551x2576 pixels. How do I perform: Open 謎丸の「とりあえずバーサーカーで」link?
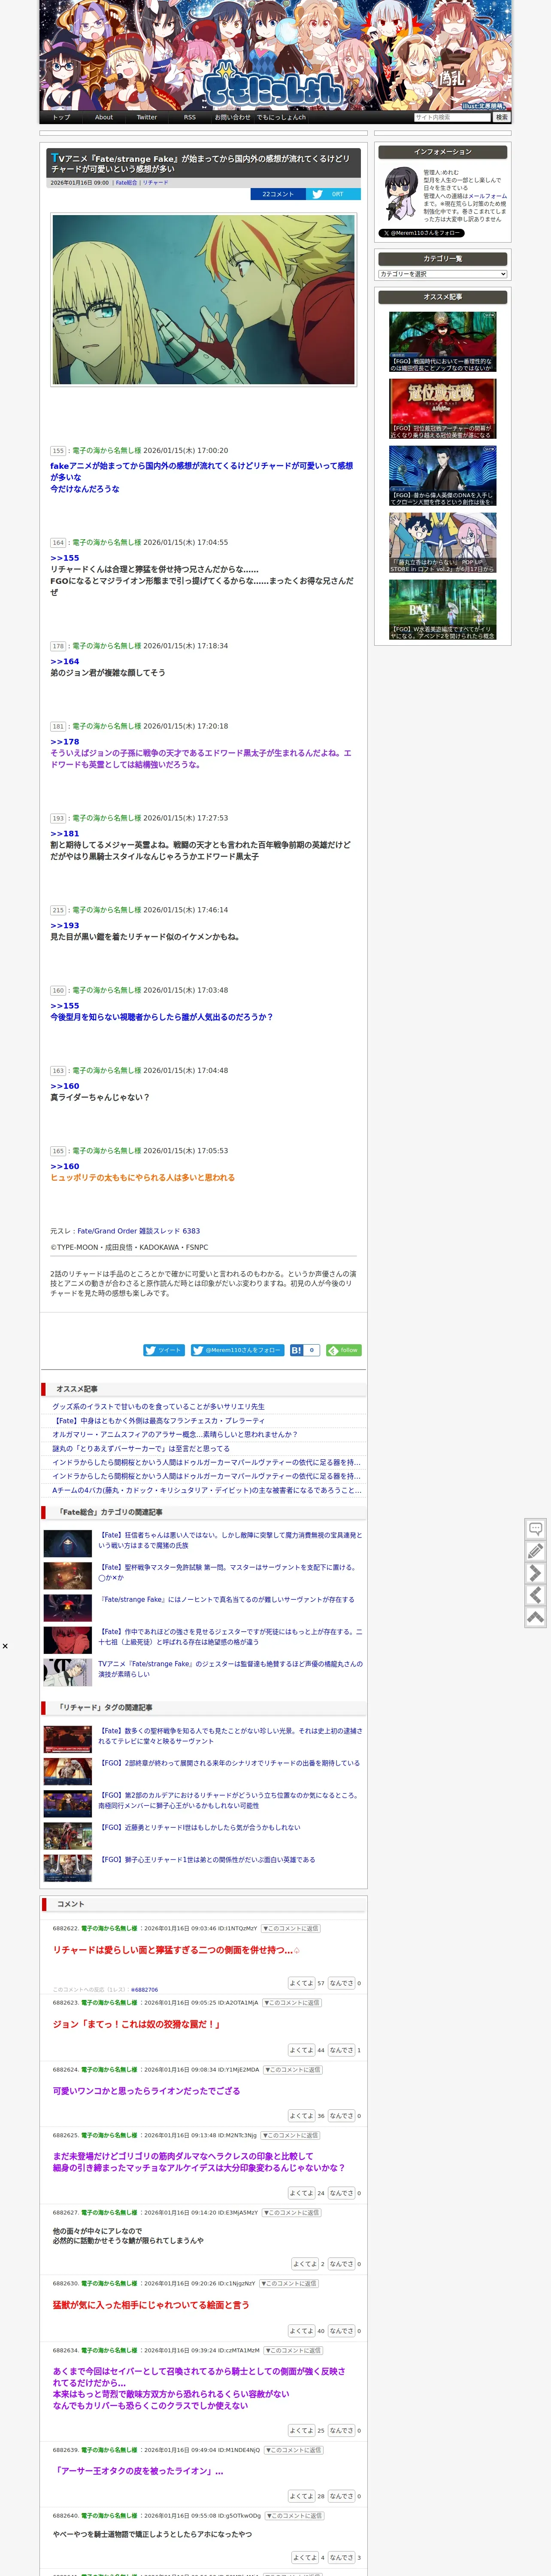(x=141, y=1448)
